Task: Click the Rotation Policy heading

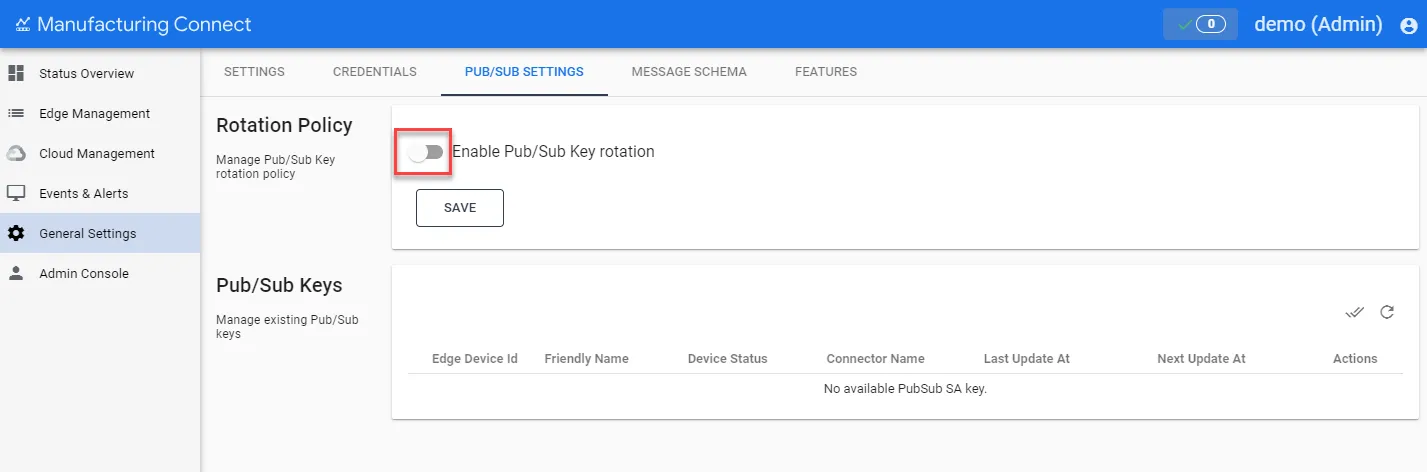Action: tap(284, 125)
